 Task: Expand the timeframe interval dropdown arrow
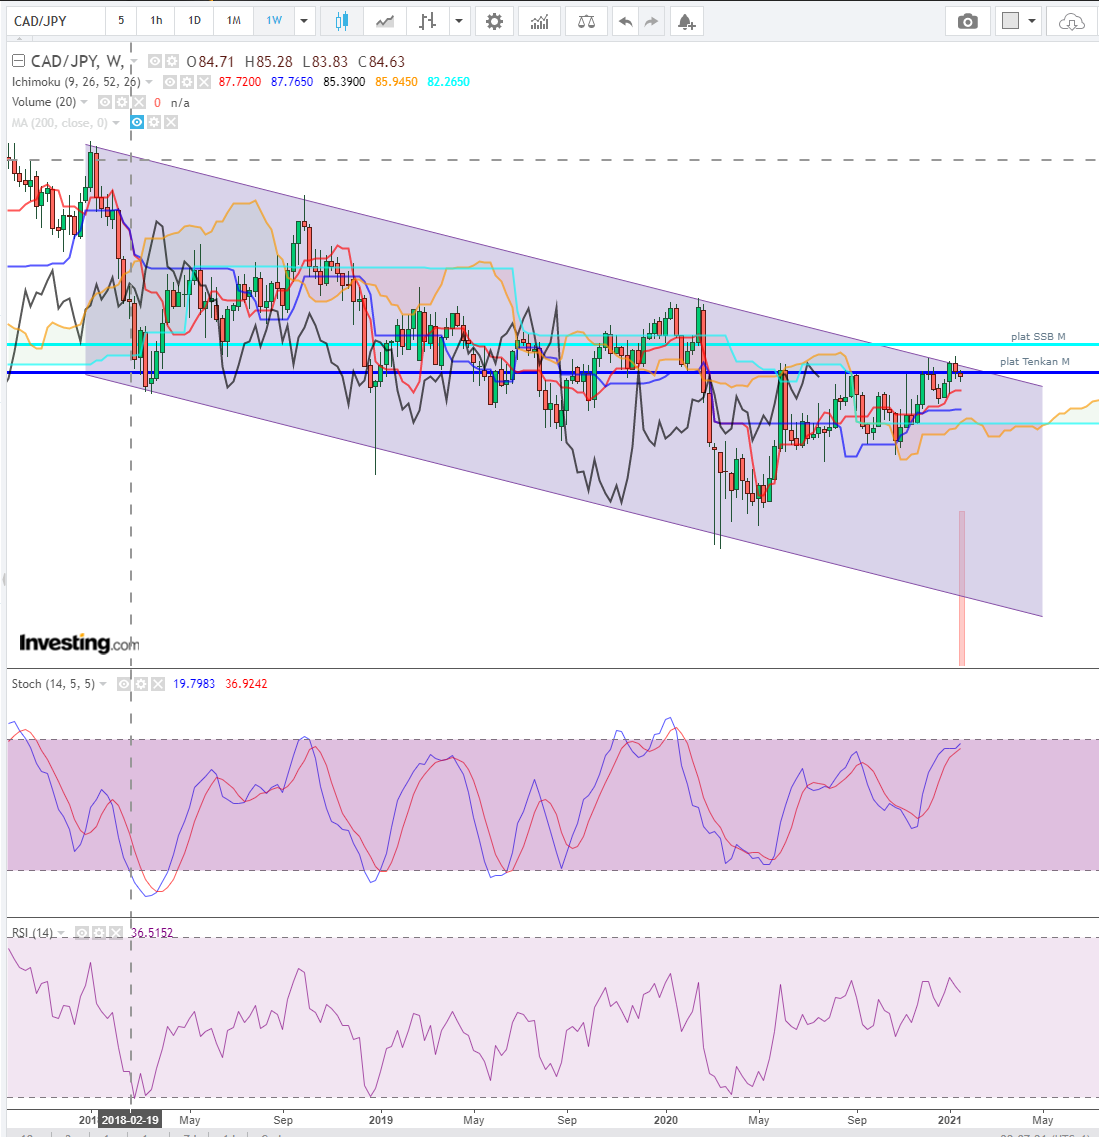(x=305, y=21)
